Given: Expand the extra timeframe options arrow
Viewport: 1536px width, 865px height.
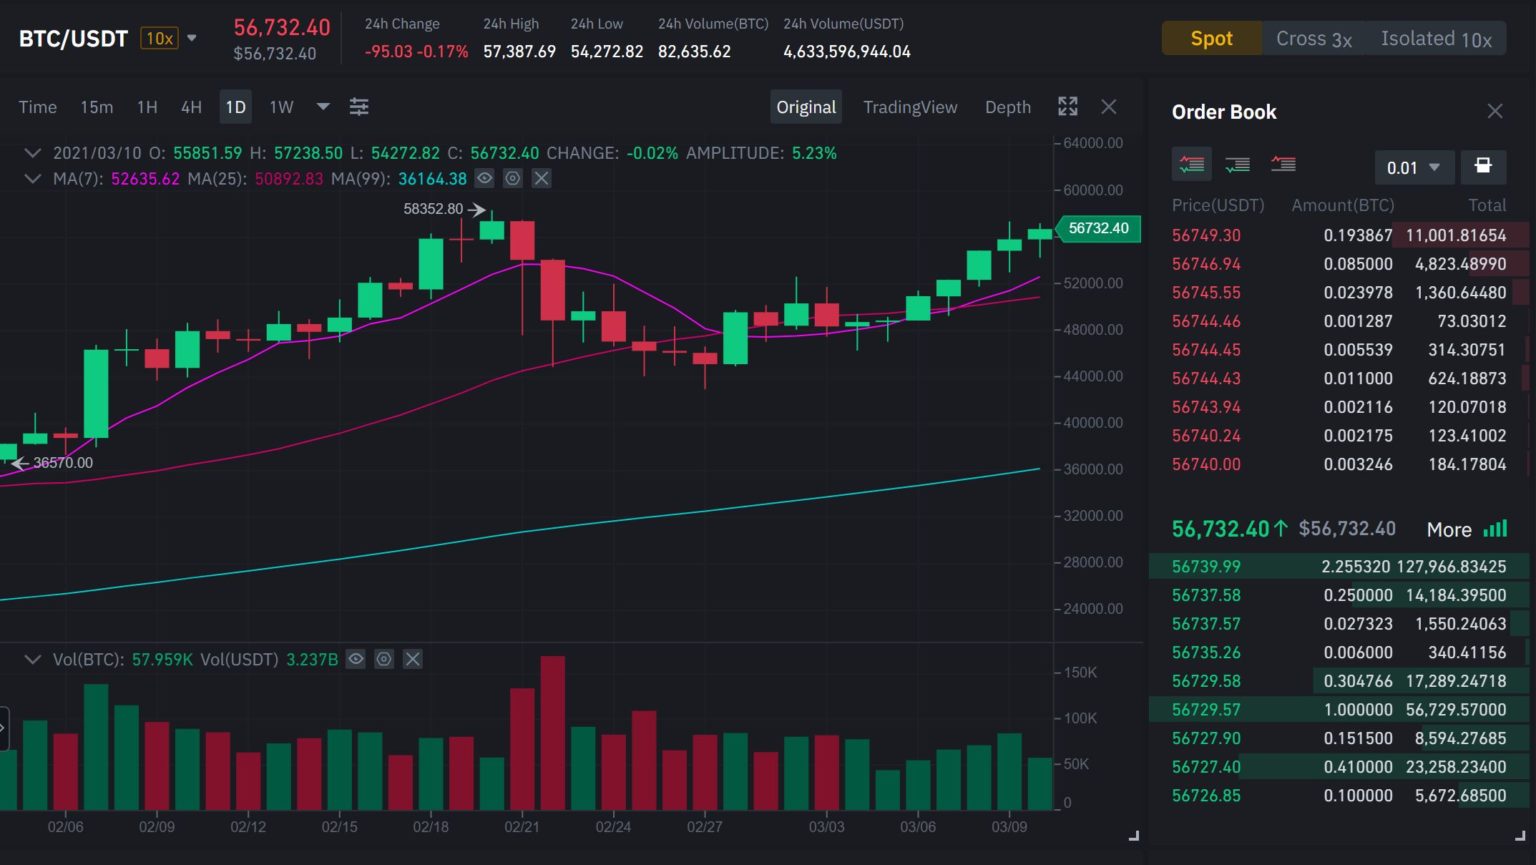Looking at the screenshot, I should [x=322, y=106].
